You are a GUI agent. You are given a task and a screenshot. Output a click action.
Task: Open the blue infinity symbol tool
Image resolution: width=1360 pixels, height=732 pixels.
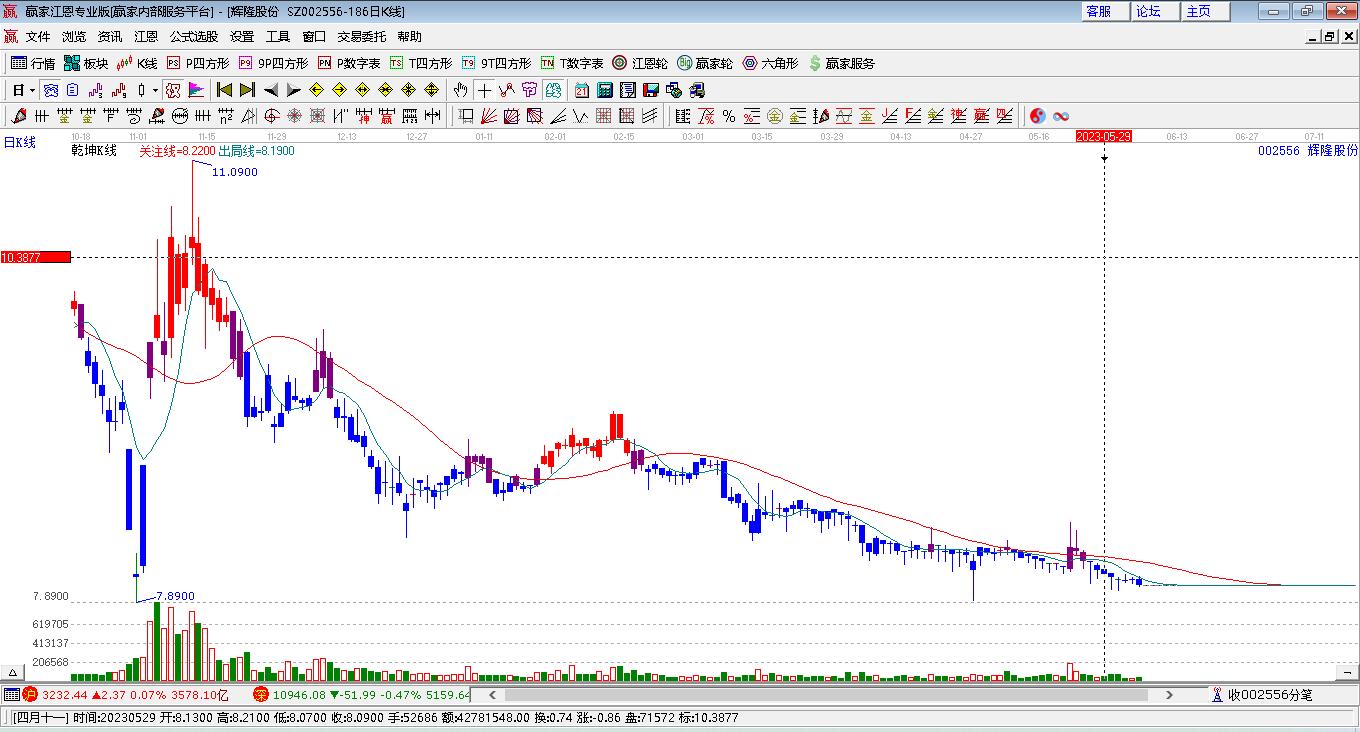coord(1061,116)
